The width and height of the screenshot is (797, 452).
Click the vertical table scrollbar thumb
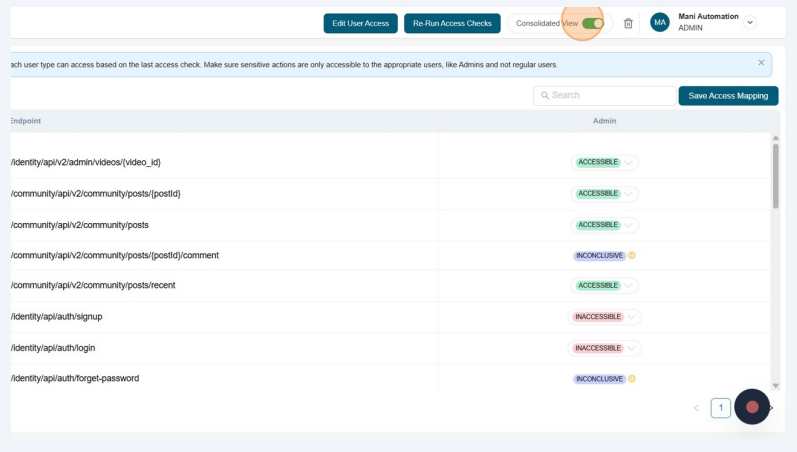click(775, 175)
